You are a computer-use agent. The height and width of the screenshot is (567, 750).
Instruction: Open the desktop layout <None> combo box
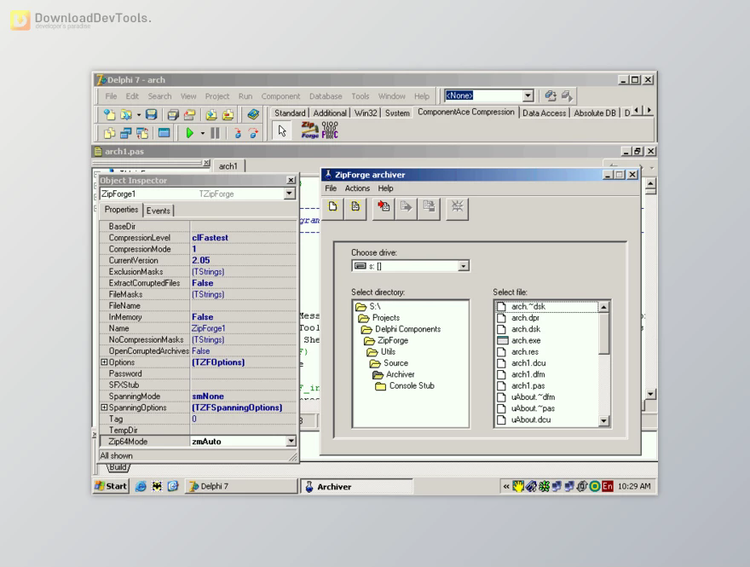click(528, 96)
